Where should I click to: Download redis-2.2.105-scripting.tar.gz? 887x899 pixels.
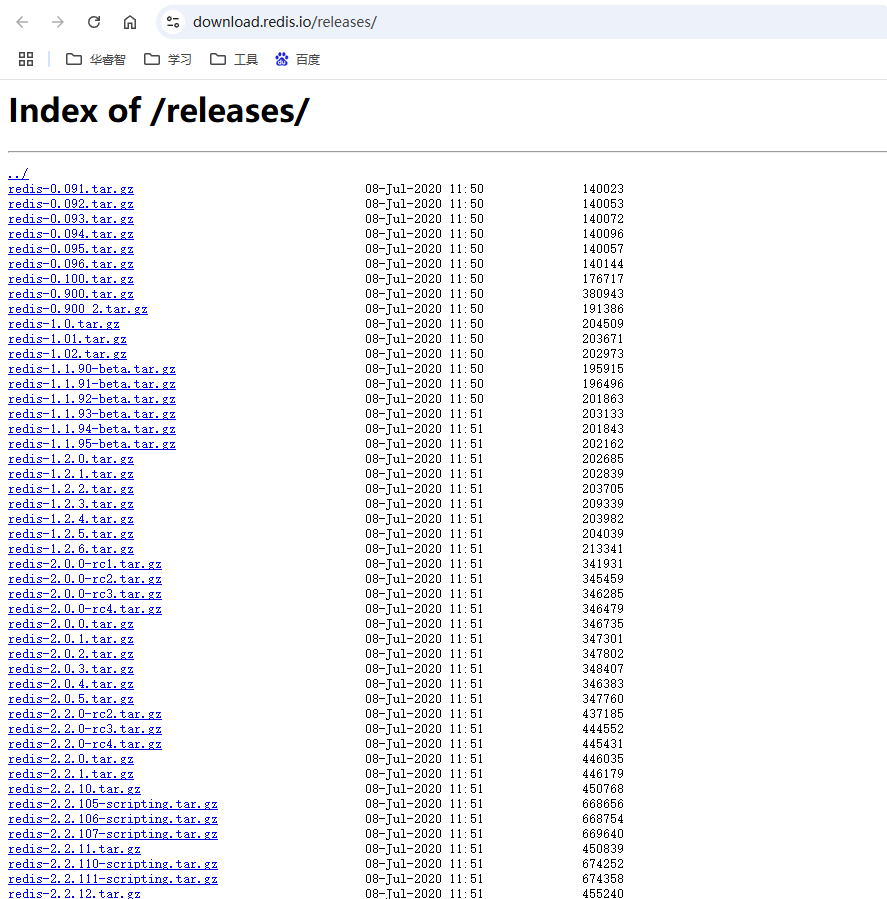(x=113, y=803)
